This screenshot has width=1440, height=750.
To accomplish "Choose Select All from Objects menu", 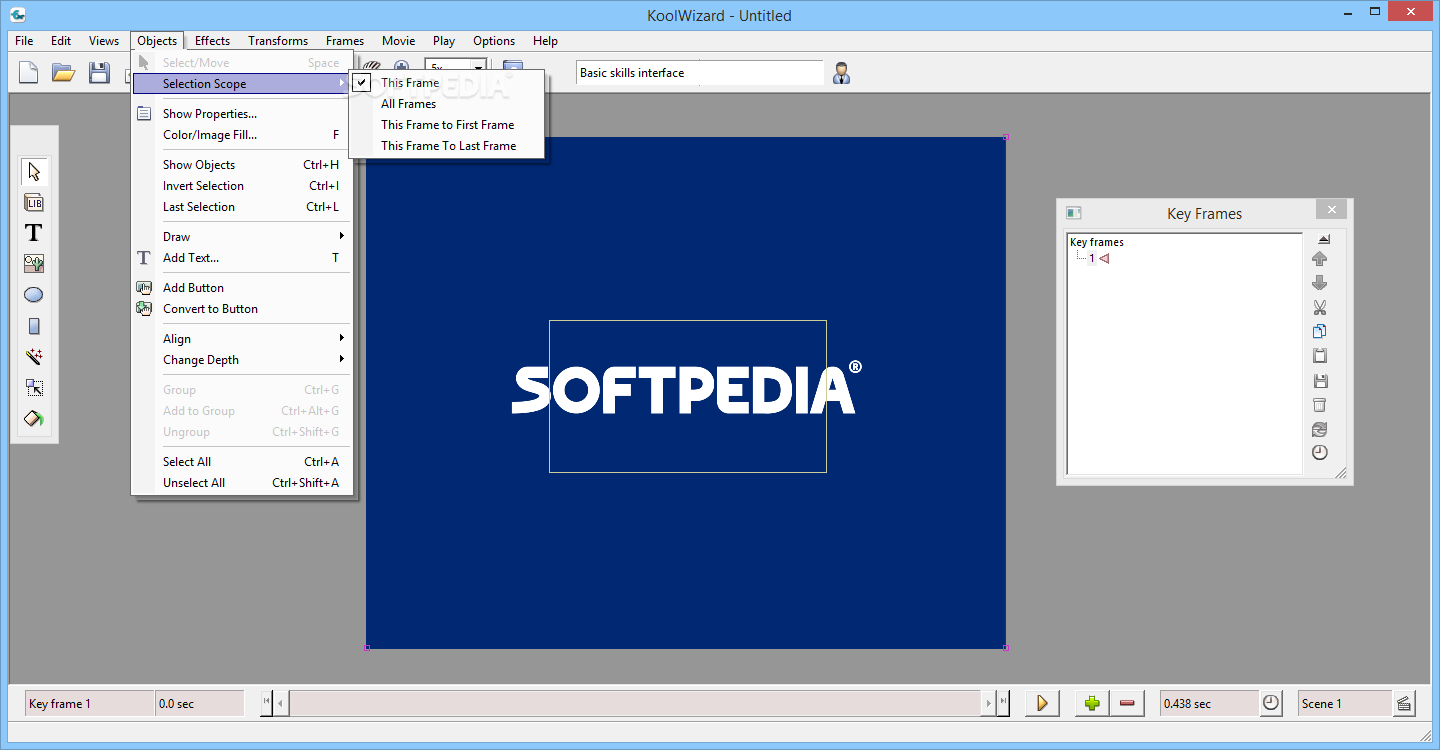I will click(241, 462).
